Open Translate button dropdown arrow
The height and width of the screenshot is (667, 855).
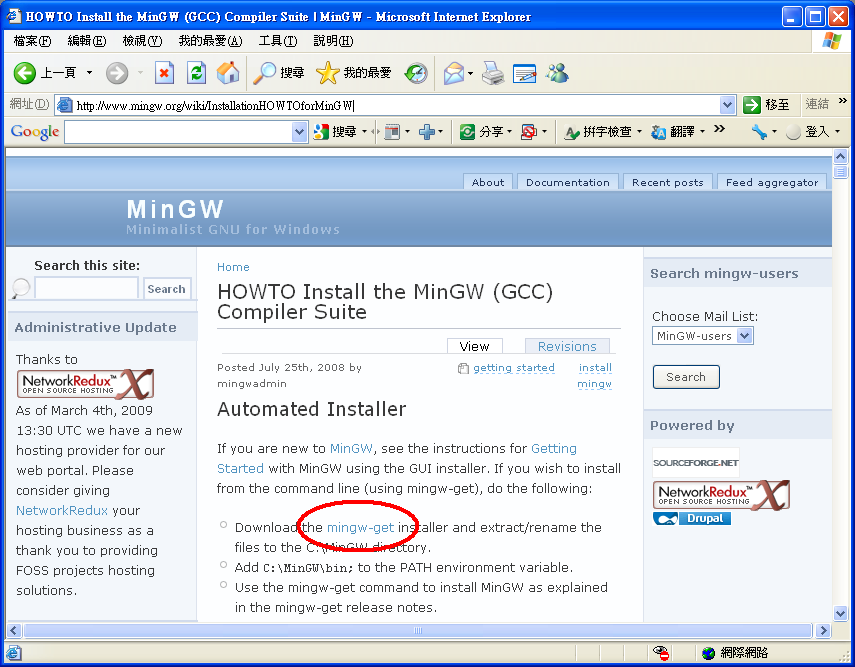click(x=702, y=131)
